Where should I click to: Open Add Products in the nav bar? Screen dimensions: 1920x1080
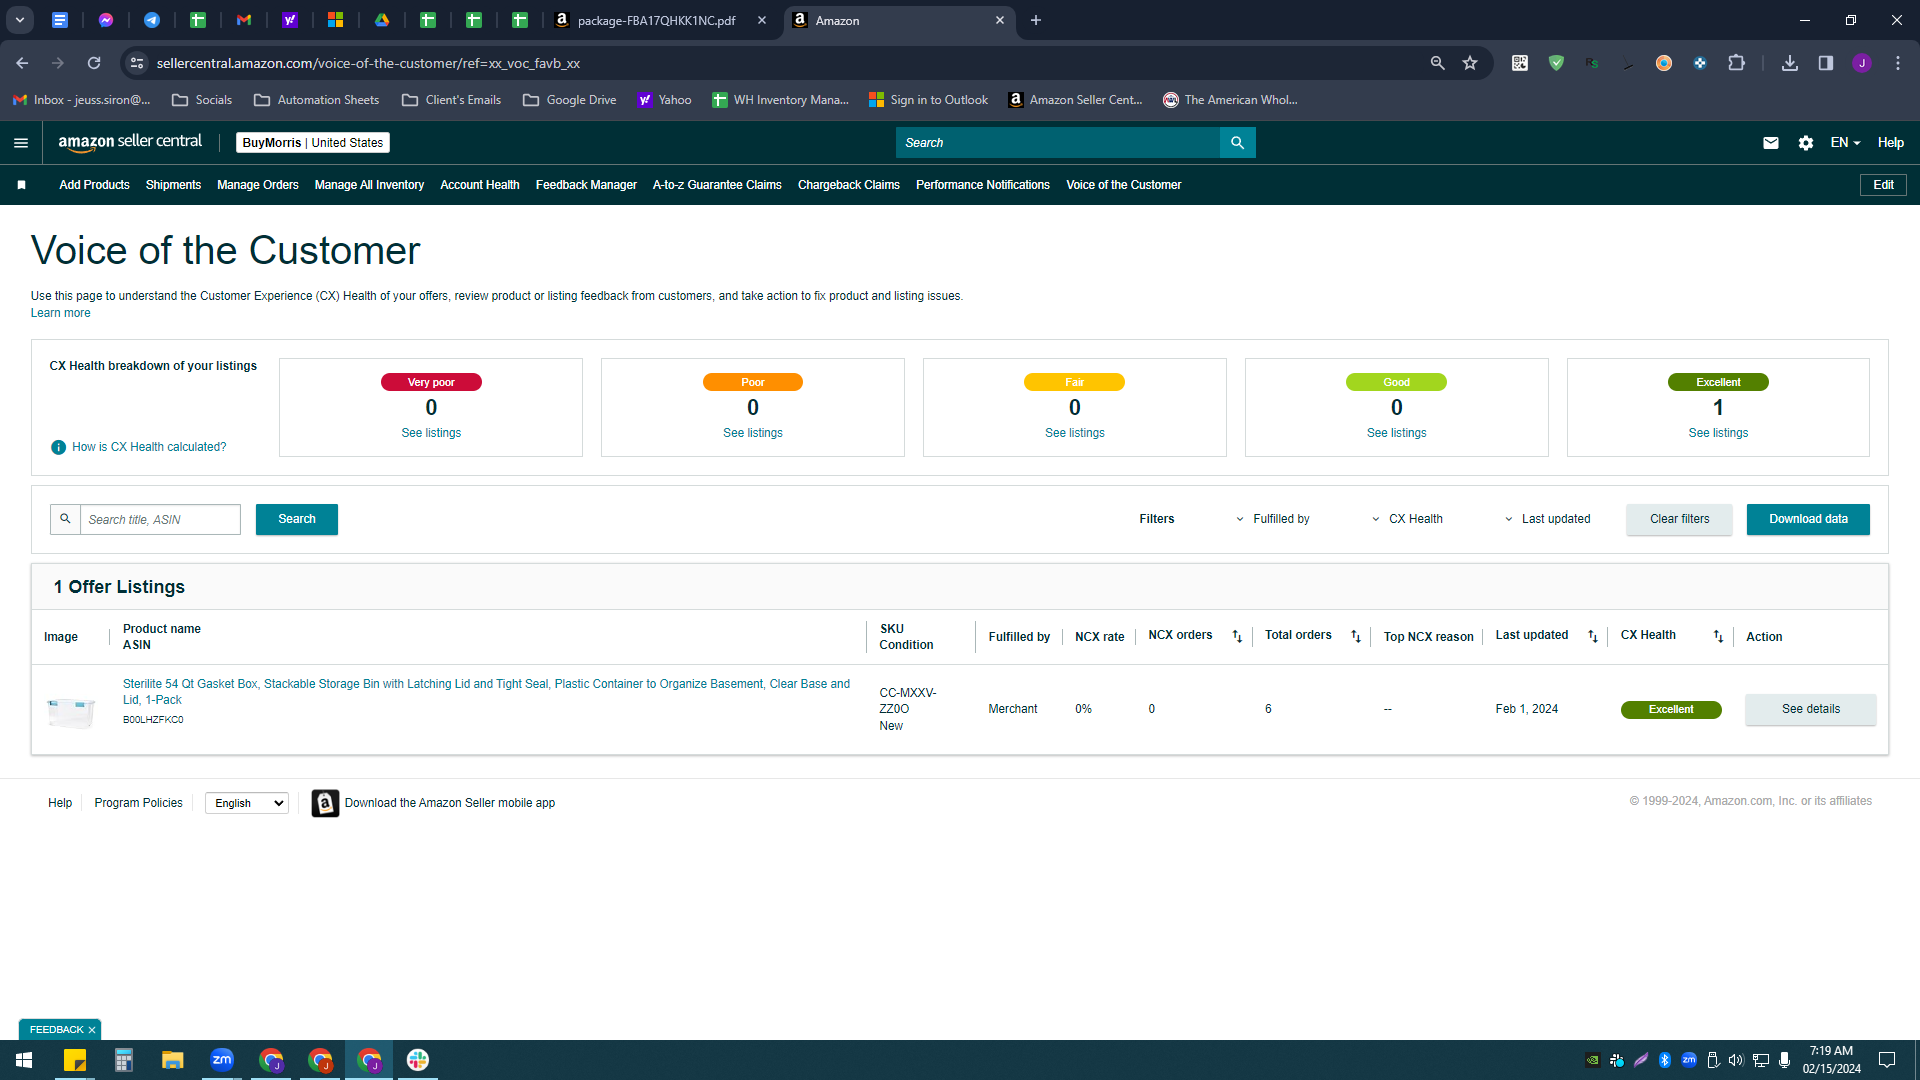pos(94,185)
